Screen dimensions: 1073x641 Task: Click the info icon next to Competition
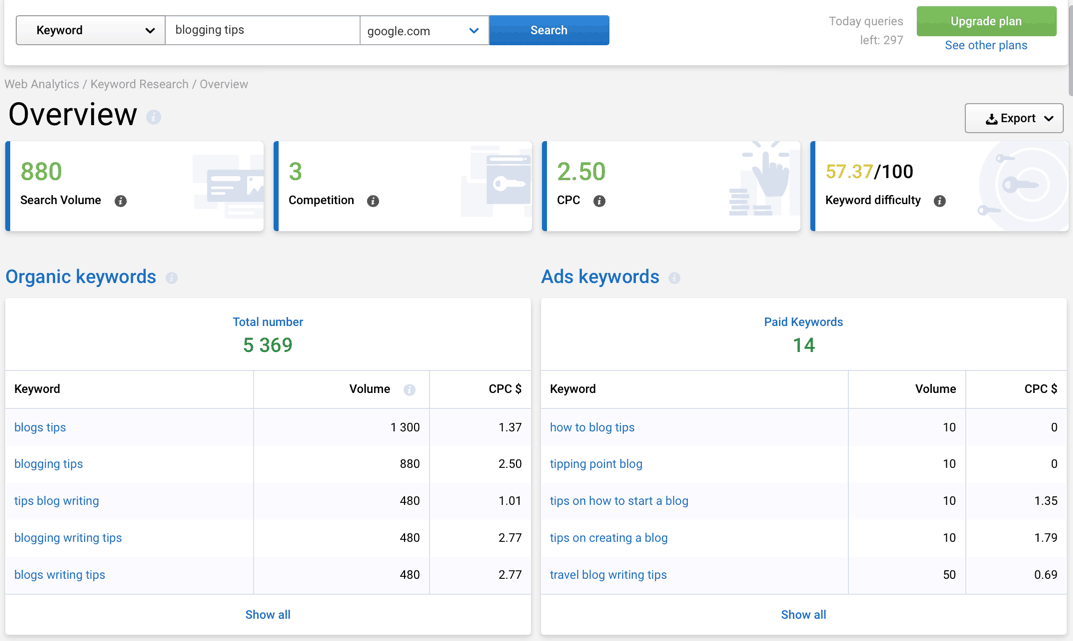pyautogui.click(x=372, y=201)
